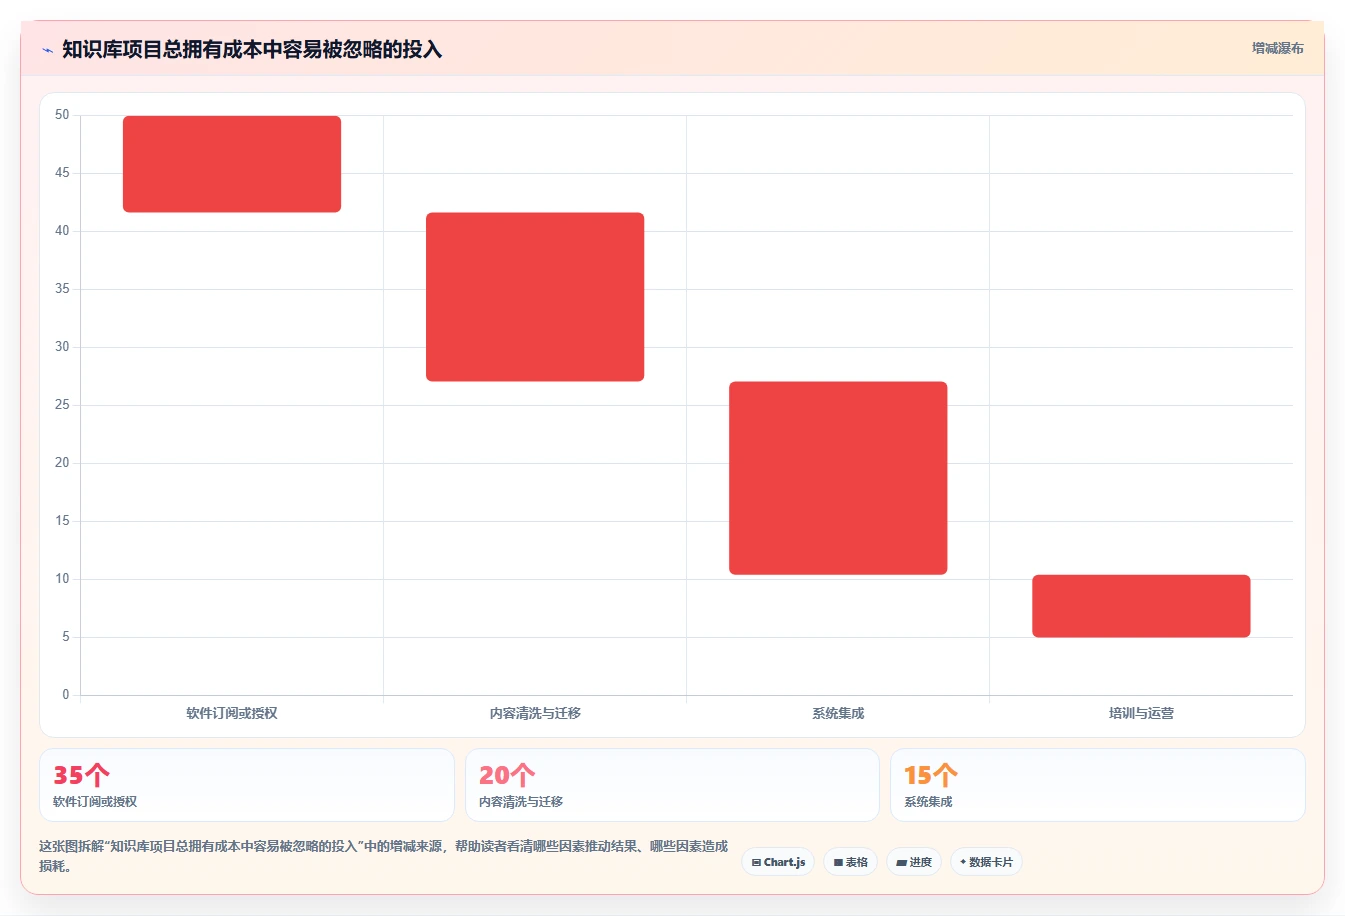This screenshot has width=1345, height=916.
Task: Click the 20个 data card
Action: [x=672, y=785]
